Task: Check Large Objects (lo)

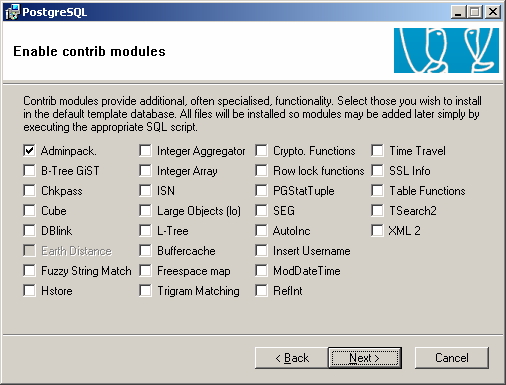Action: point(145,211)
